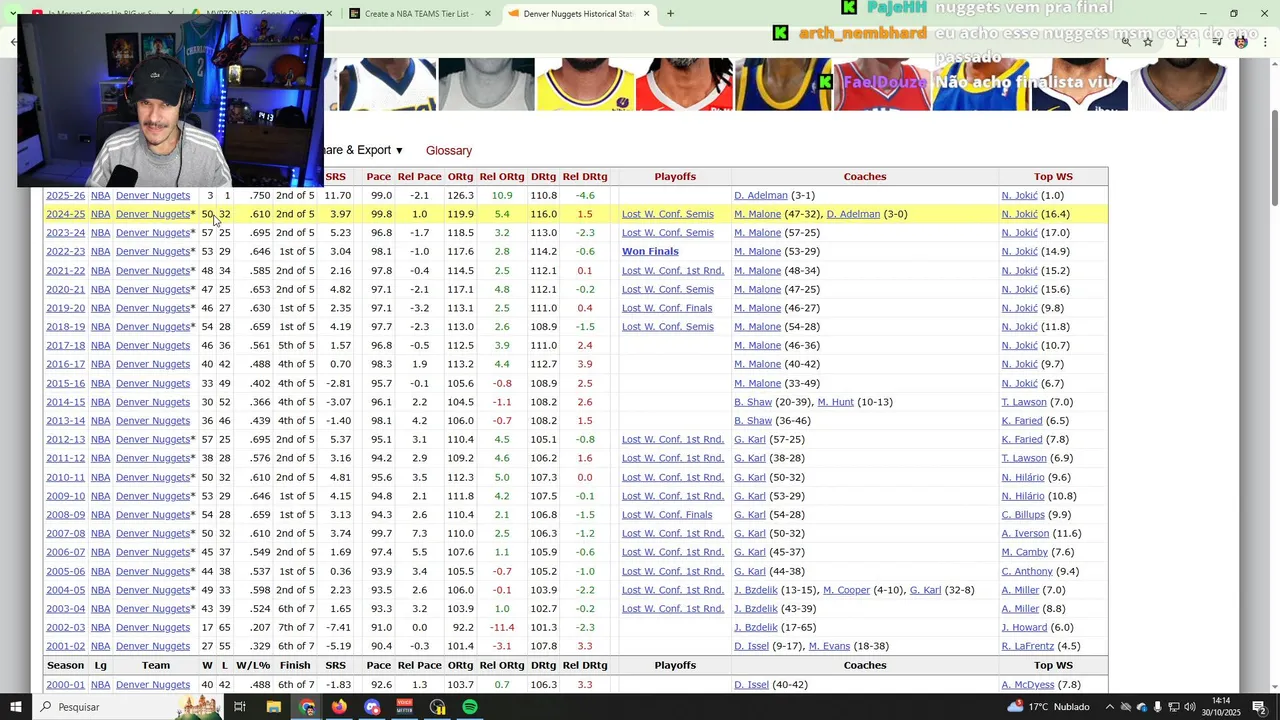Open the Windows notification center
Image resolution: width=1280 pixels, height=720 pixels.
(1260, 707)
